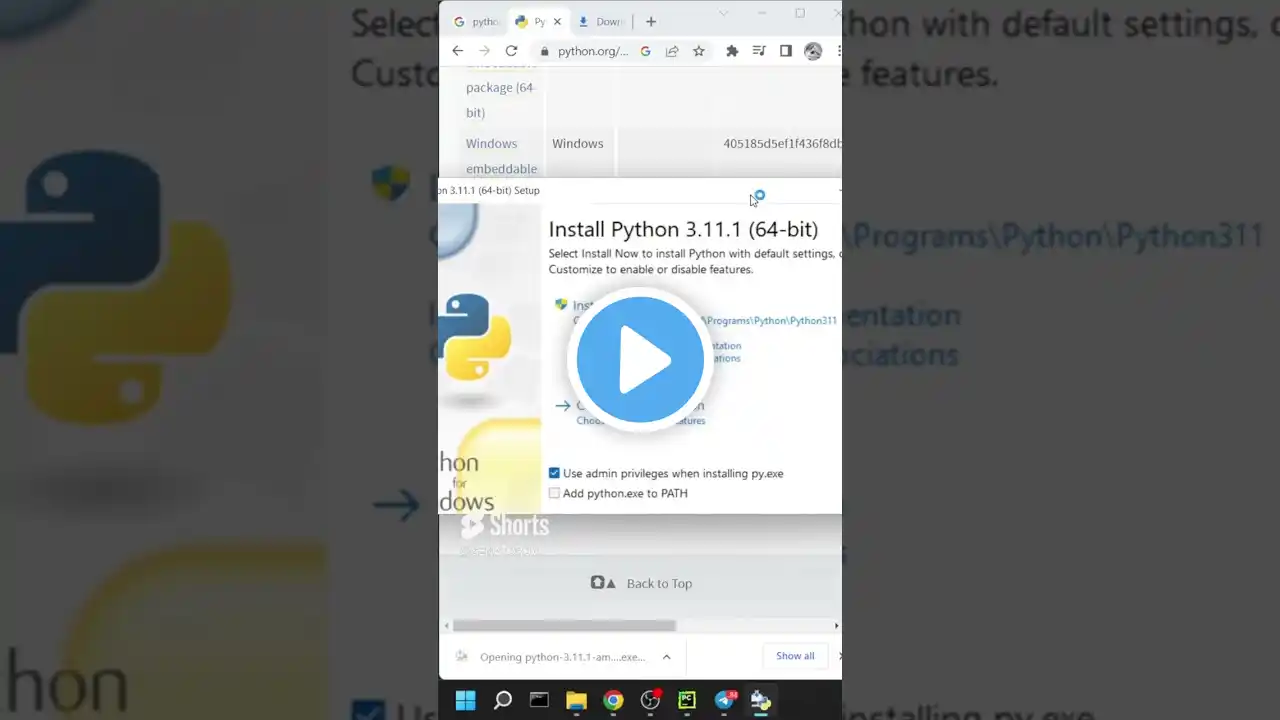Toggle Chrome side panel icon
Viewport: 1280px width, 720px height.
point(786,51)
